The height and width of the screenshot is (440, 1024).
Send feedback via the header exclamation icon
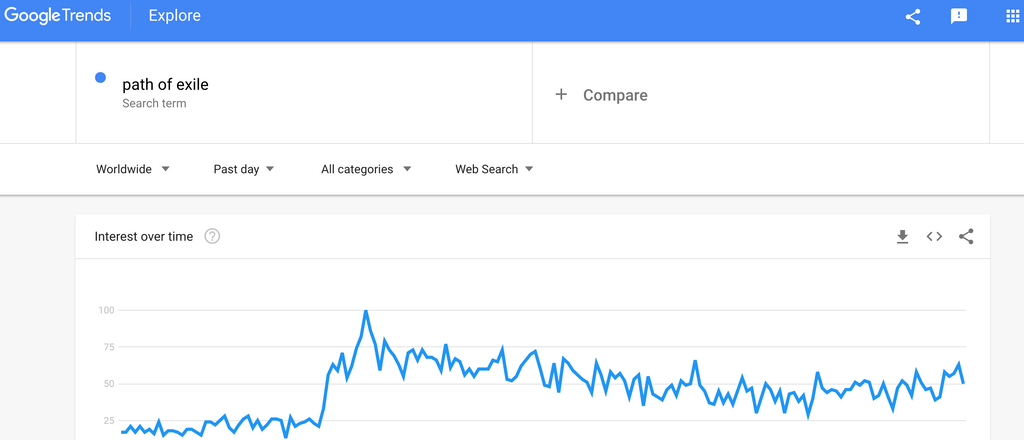[x=958, y=16]
